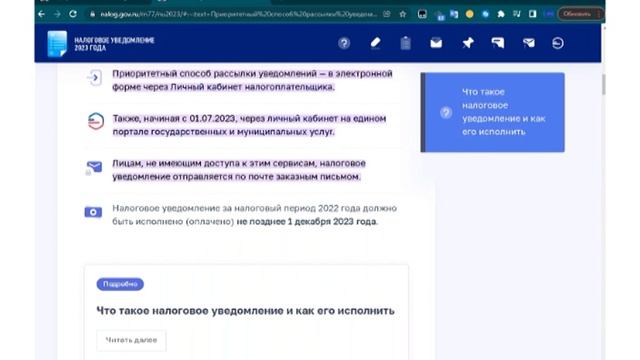Click the Читать далее button
Viewport: 640px width, 360px height.
pos(131,340)
